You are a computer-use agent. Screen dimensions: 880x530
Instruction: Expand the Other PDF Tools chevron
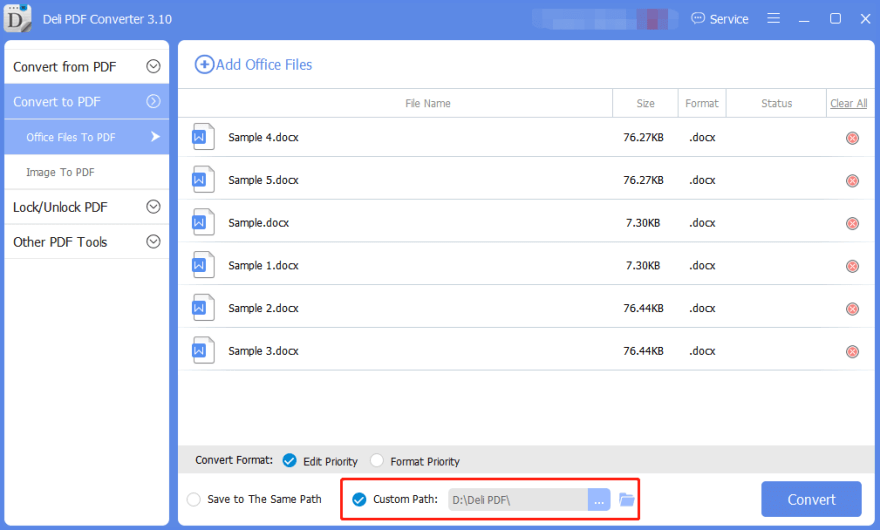click(x=153, y=241)
